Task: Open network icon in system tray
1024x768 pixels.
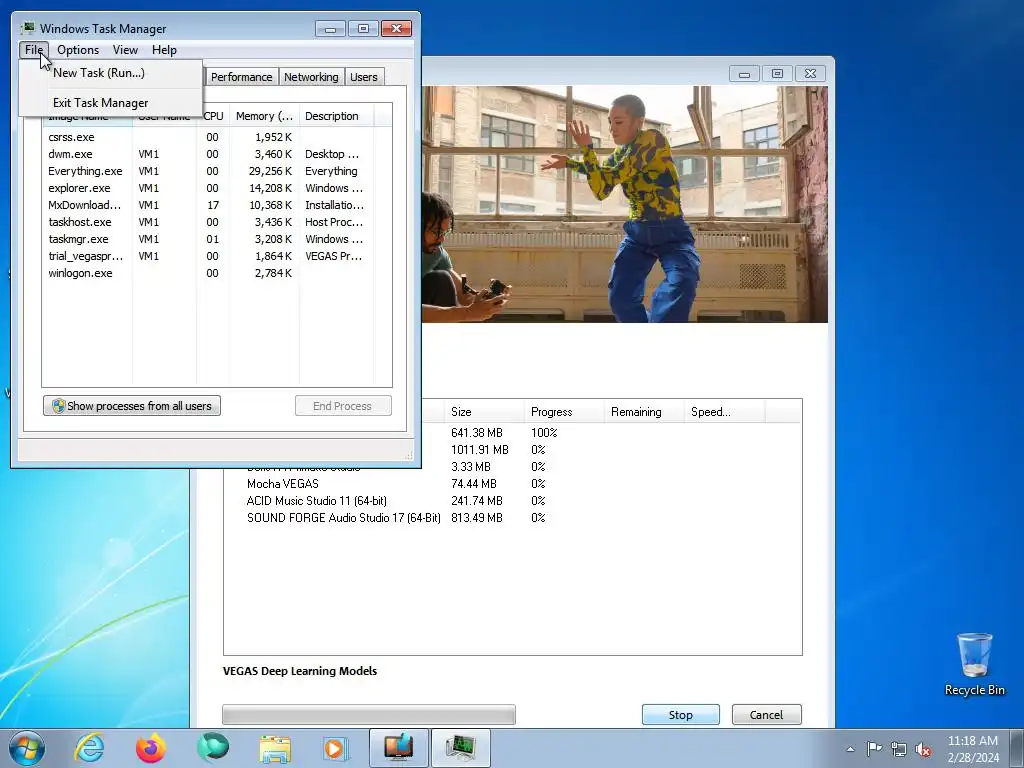Action: (899, 749)
